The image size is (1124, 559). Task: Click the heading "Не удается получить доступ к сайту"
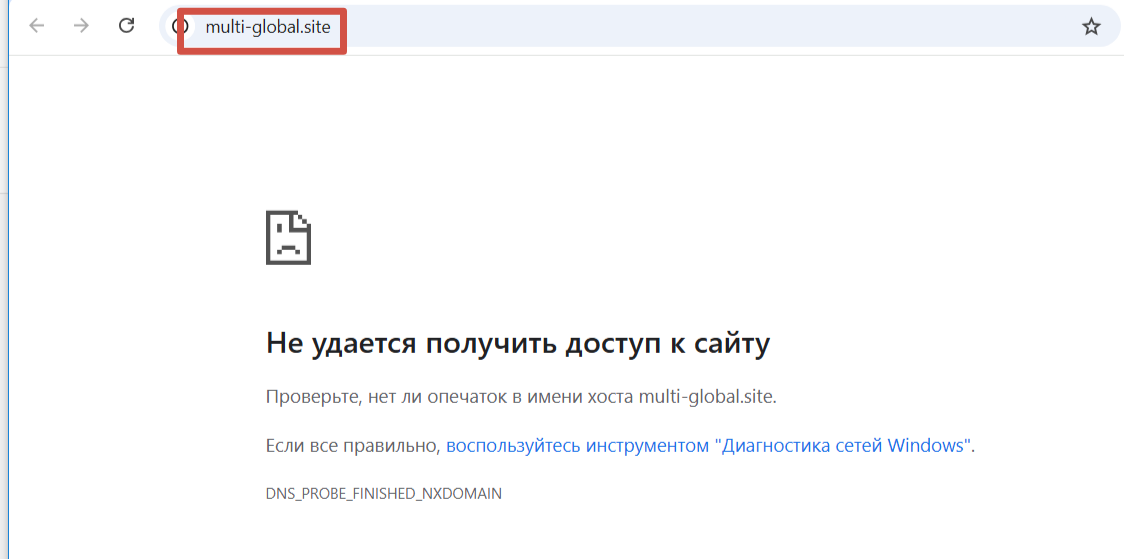[518, 343]
